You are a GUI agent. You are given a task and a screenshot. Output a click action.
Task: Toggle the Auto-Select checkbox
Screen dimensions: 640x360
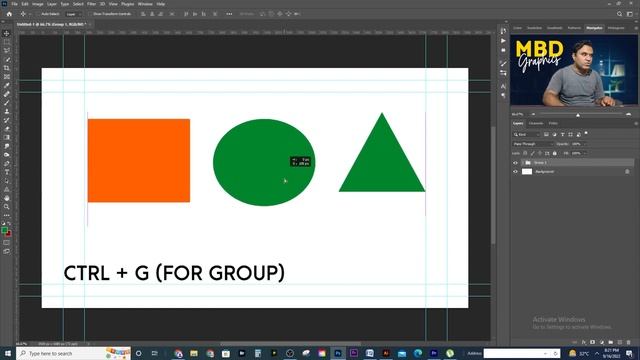point(39,14)
